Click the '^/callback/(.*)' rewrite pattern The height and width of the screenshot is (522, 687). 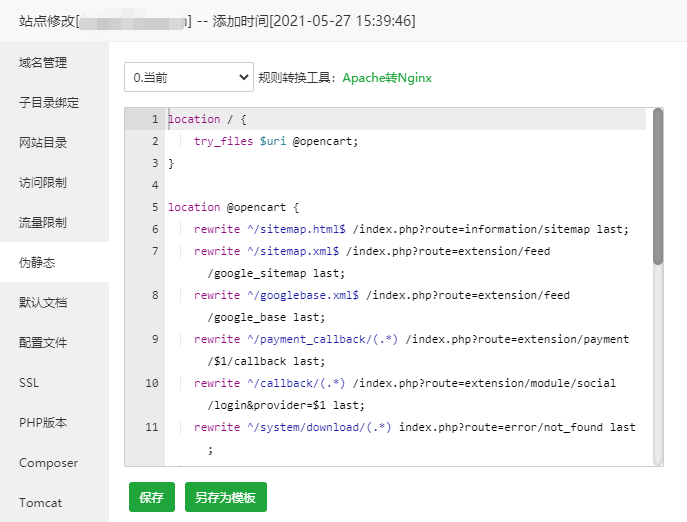(296, 383)
